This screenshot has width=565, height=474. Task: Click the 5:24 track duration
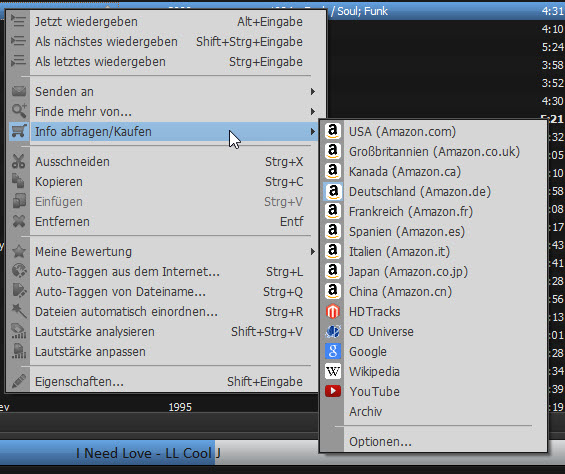(552, 47)
